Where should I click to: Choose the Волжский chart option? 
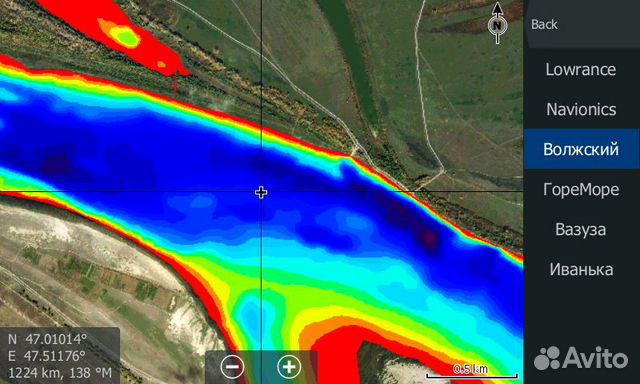click(x=582, y=149)
